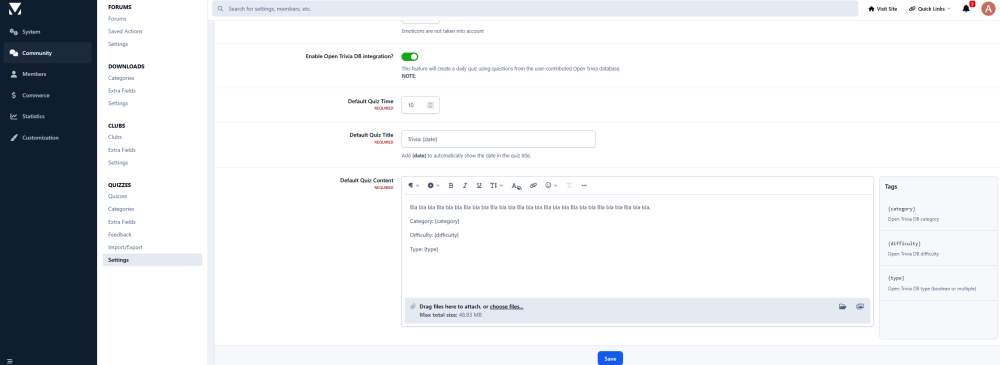Toggle italic in editor toolbar
This screenshot has width=1000, height=365.
click(465, 186)
